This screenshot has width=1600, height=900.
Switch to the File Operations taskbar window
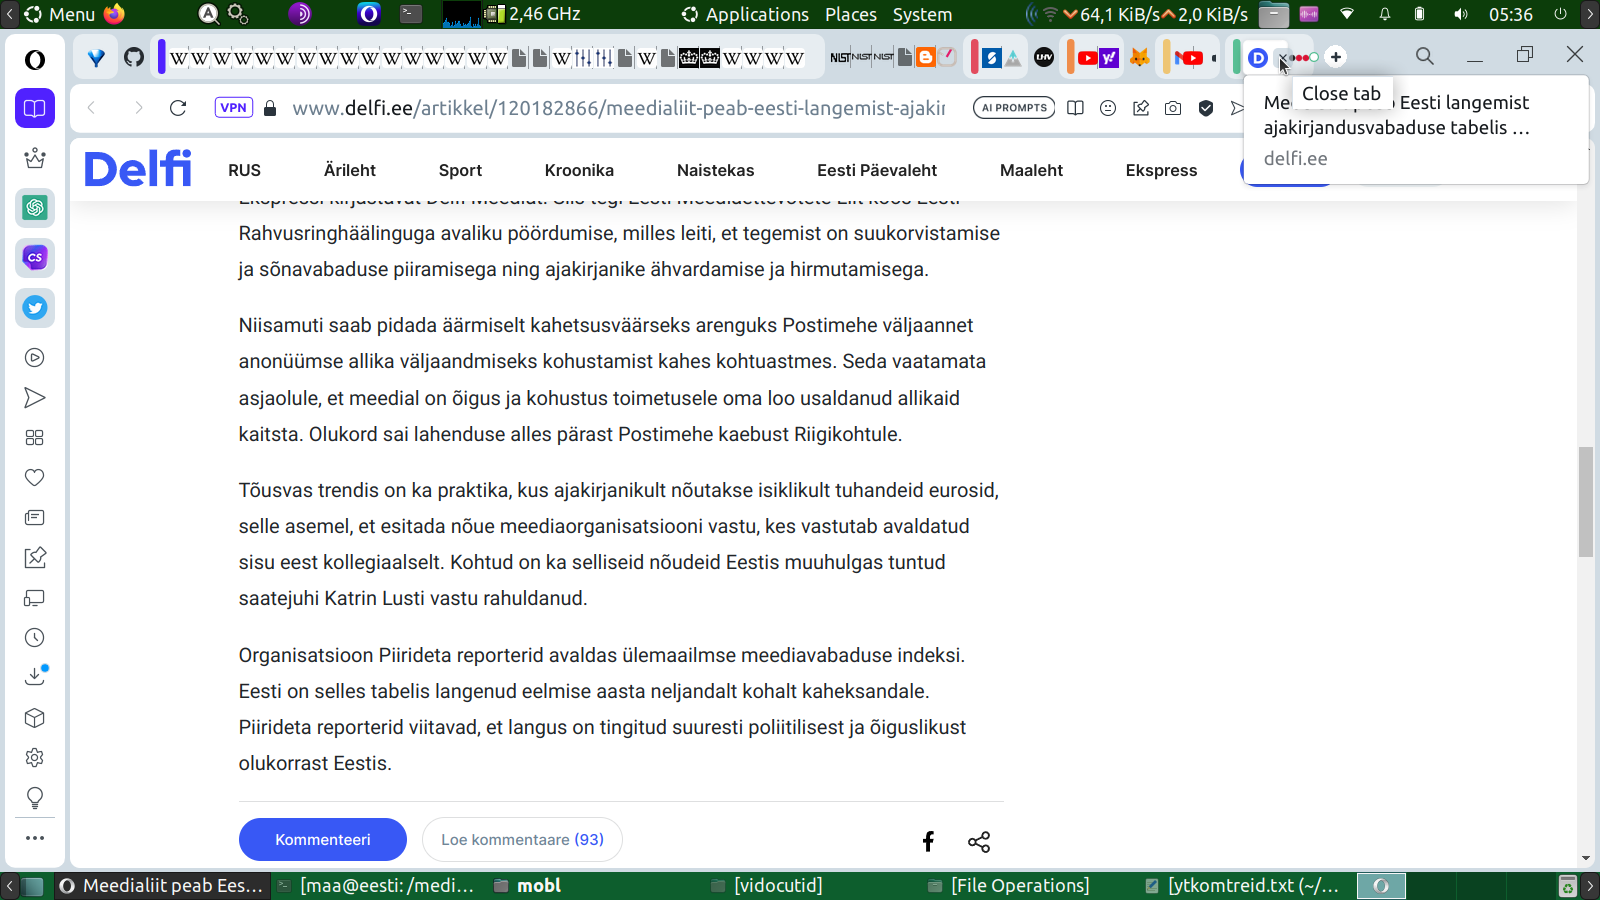[1009, 885]
